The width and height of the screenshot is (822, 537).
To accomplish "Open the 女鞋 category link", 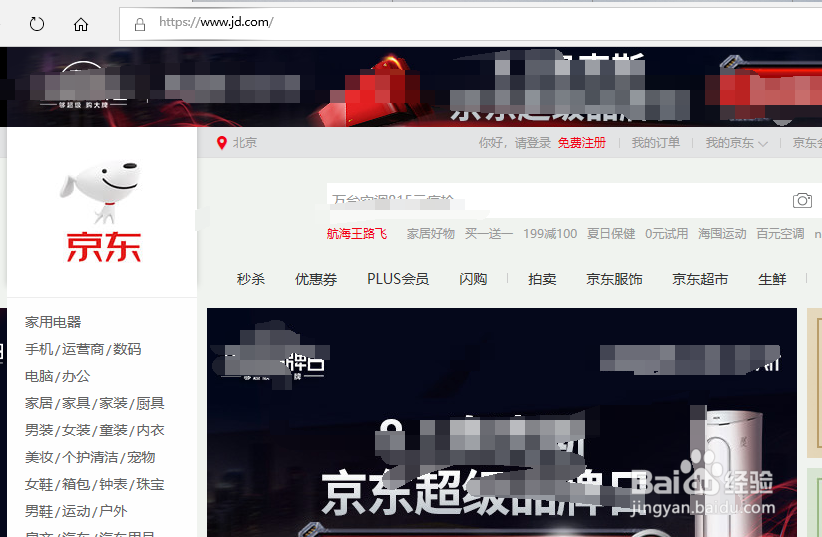I will point(38,484).
